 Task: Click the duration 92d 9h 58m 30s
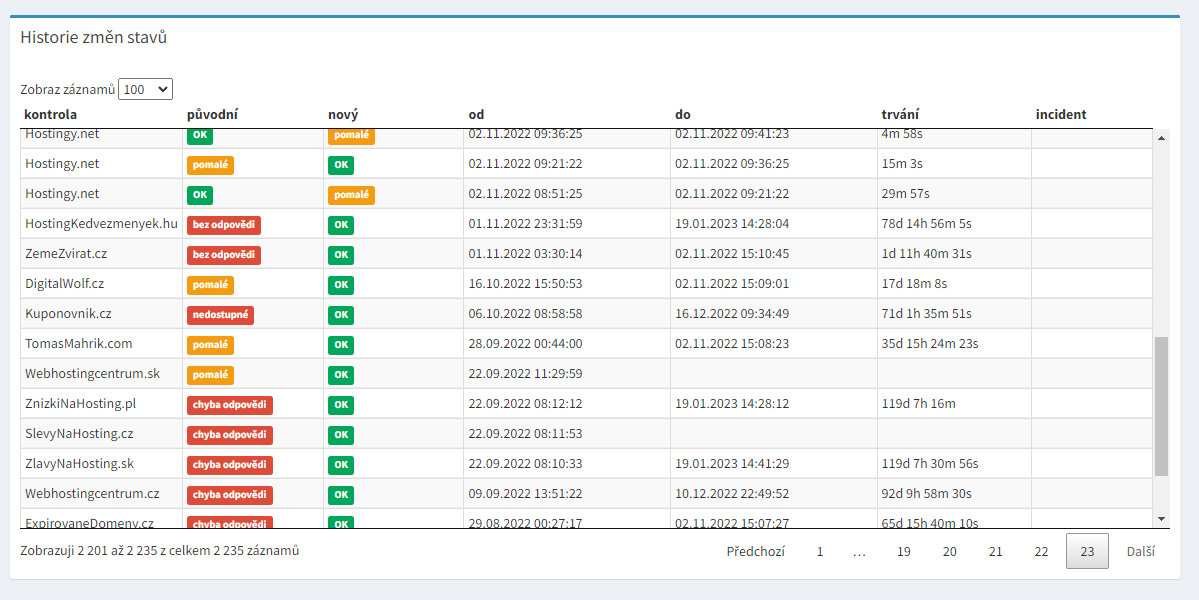pos(926,494)
